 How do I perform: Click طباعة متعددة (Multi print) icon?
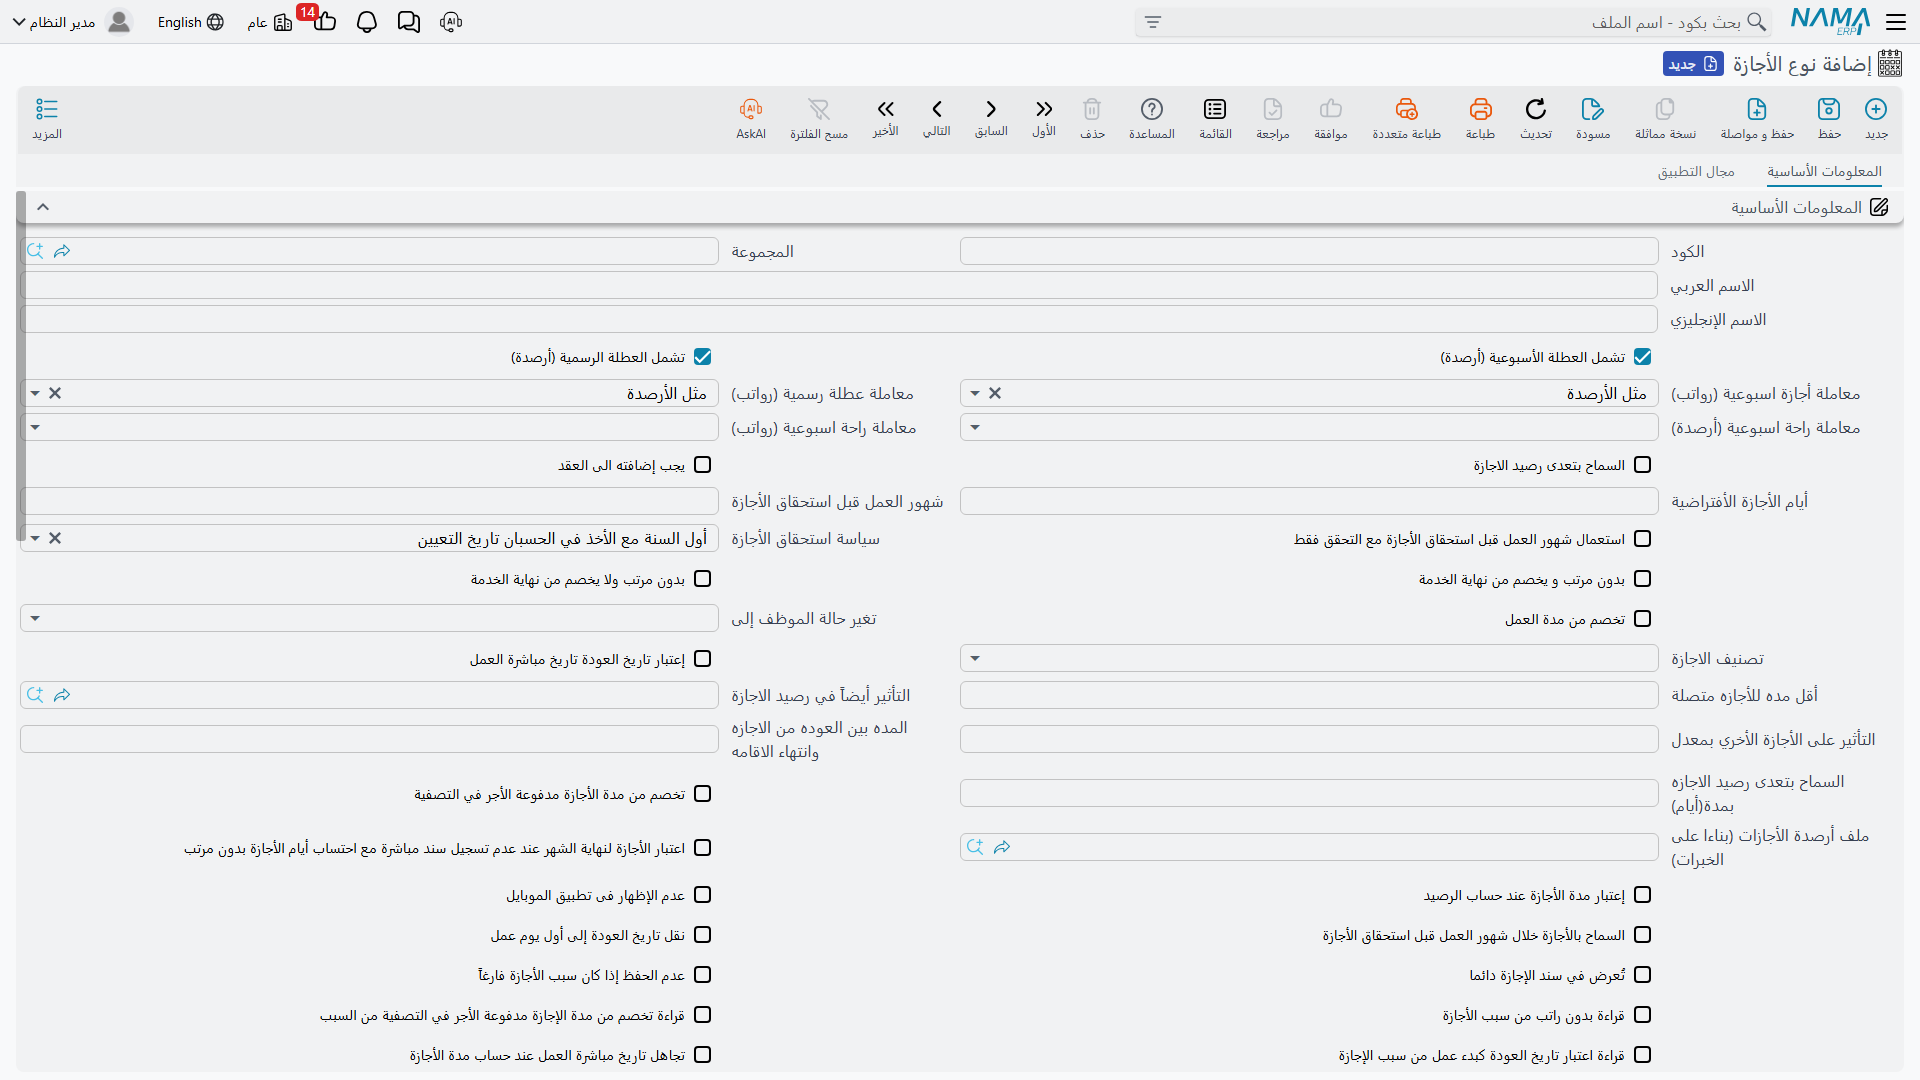click(1406, 109)
